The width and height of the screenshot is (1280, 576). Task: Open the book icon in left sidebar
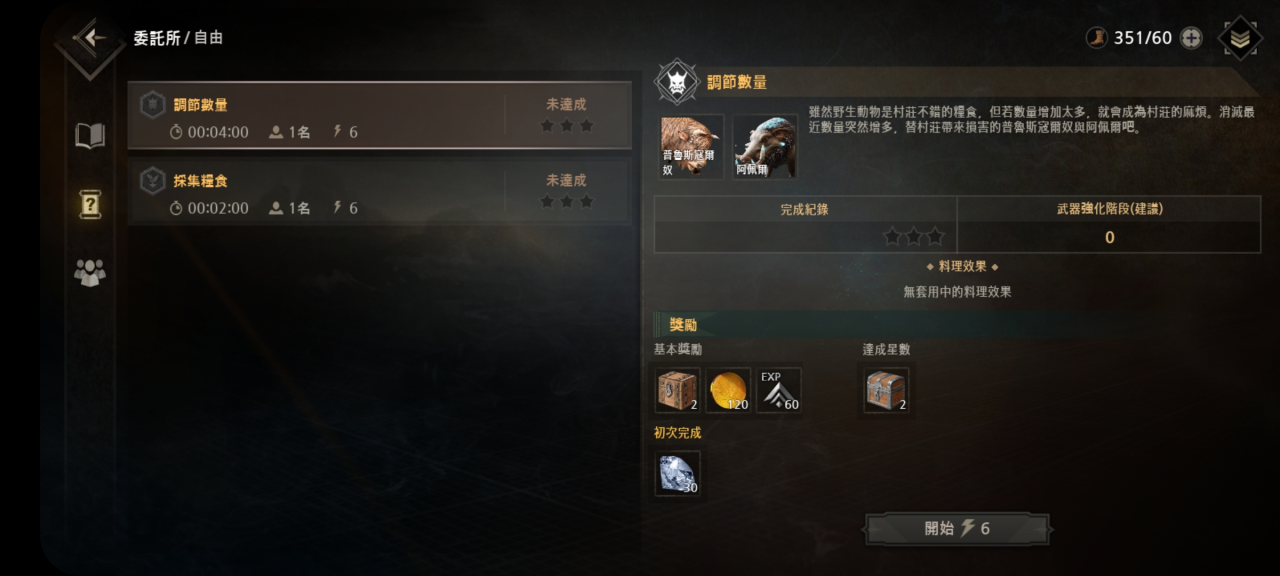[x=90, y=135]
